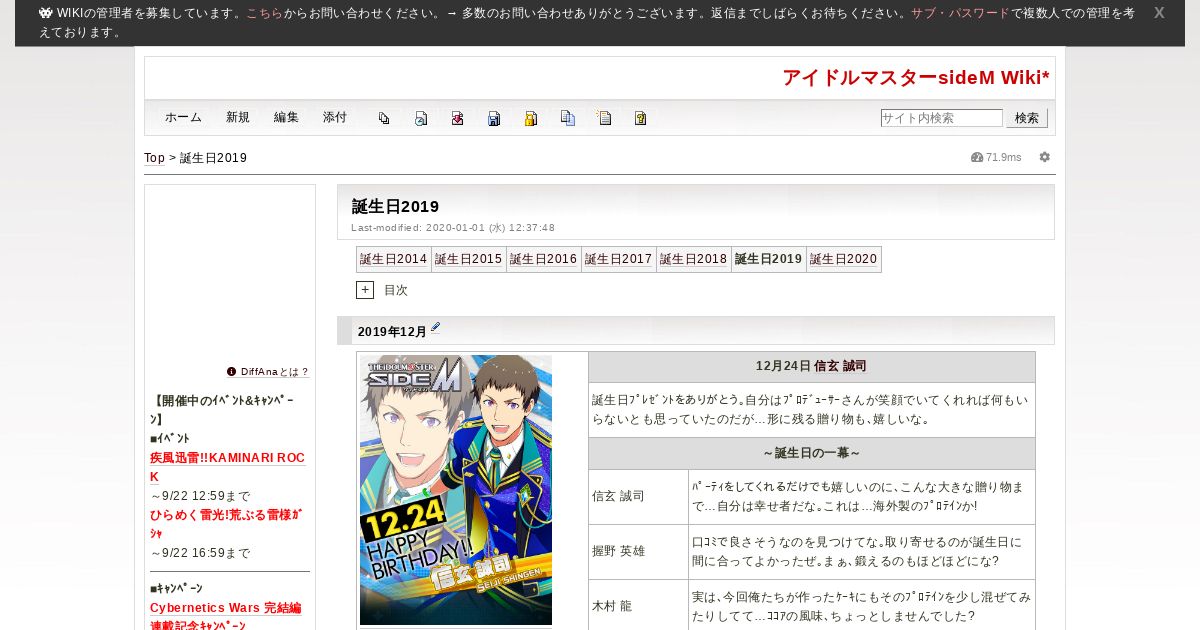Image resolution: width=1200 pixels, height=630 pixels.
Task: Switch to the 誕生日2020 tab
Action: [844, 259]
